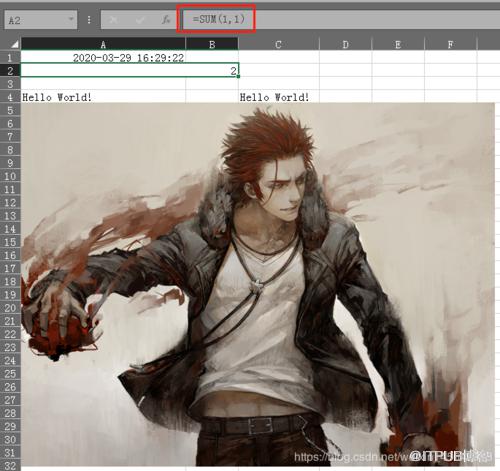Select row 15 header

(10, 242)
